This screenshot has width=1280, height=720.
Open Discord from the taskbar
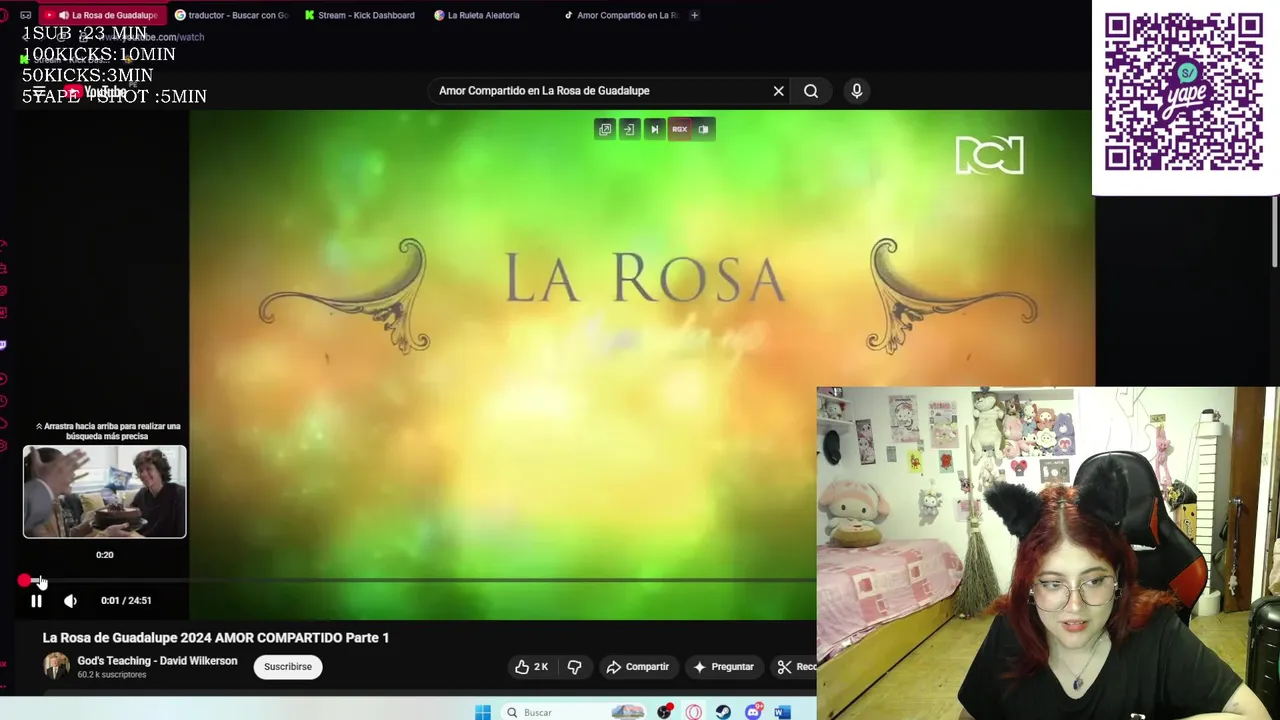pyautogui.click(x=753, y=712)
